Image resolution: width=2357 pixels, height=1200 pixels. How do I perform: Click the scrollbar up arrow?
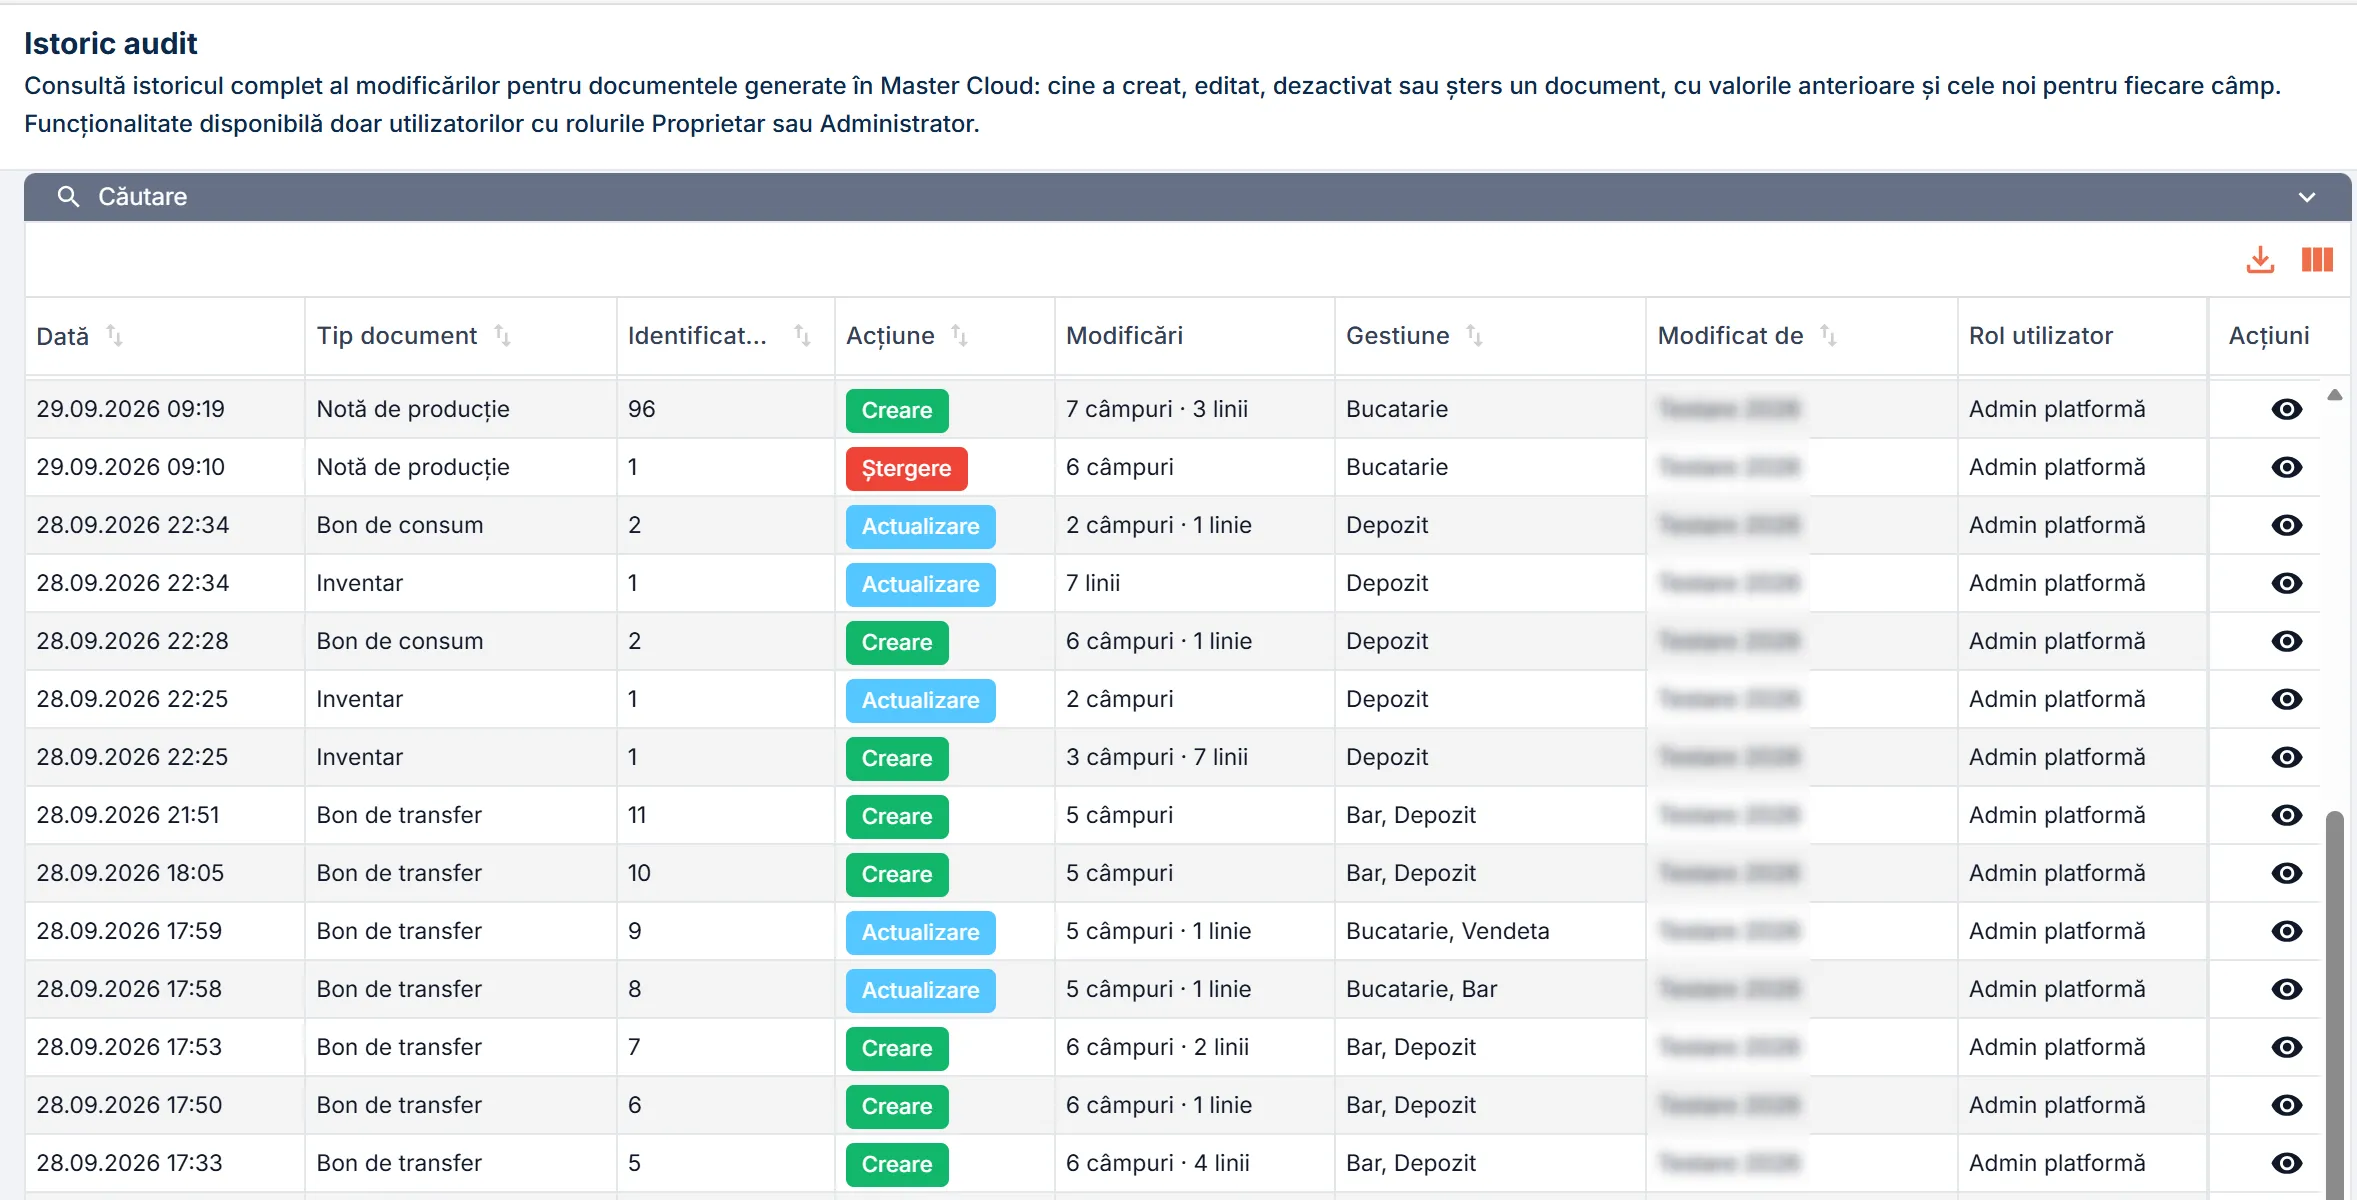(x=2335, y=395)
